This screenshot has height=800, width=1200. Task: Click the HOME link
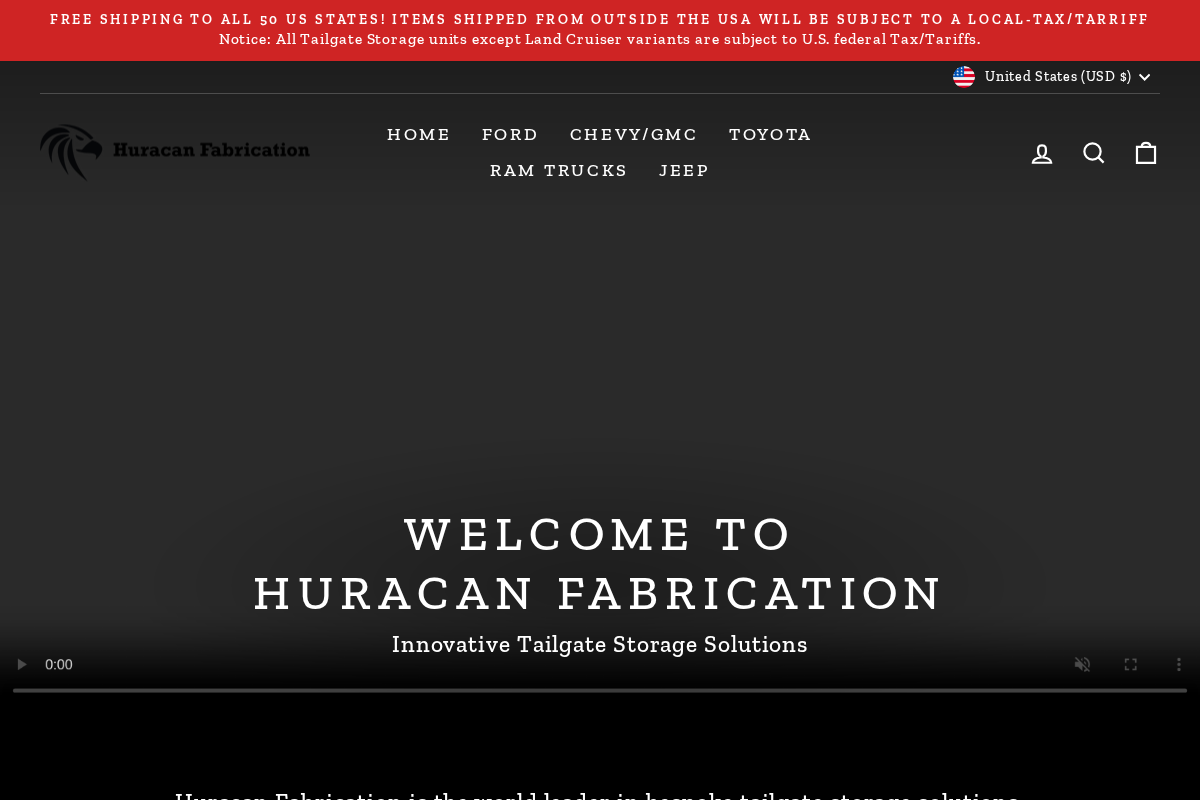419,134
